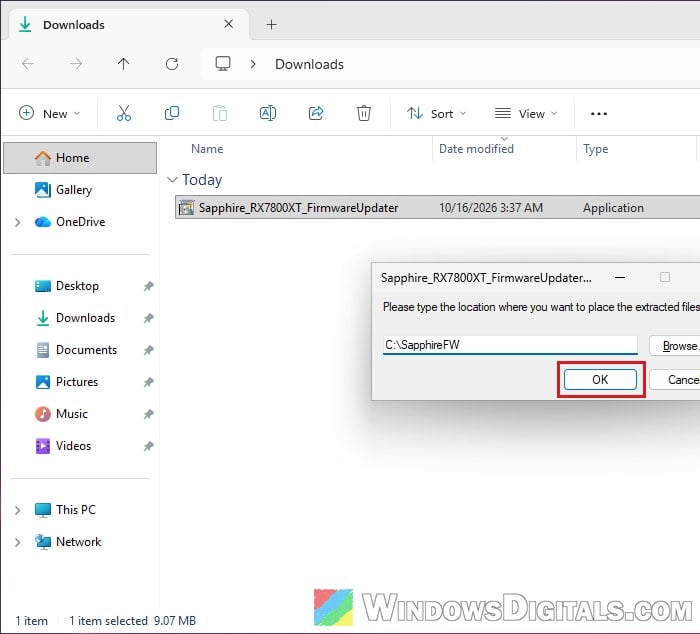Click the 10/16/2026 3:37 AM date cell

491,208
